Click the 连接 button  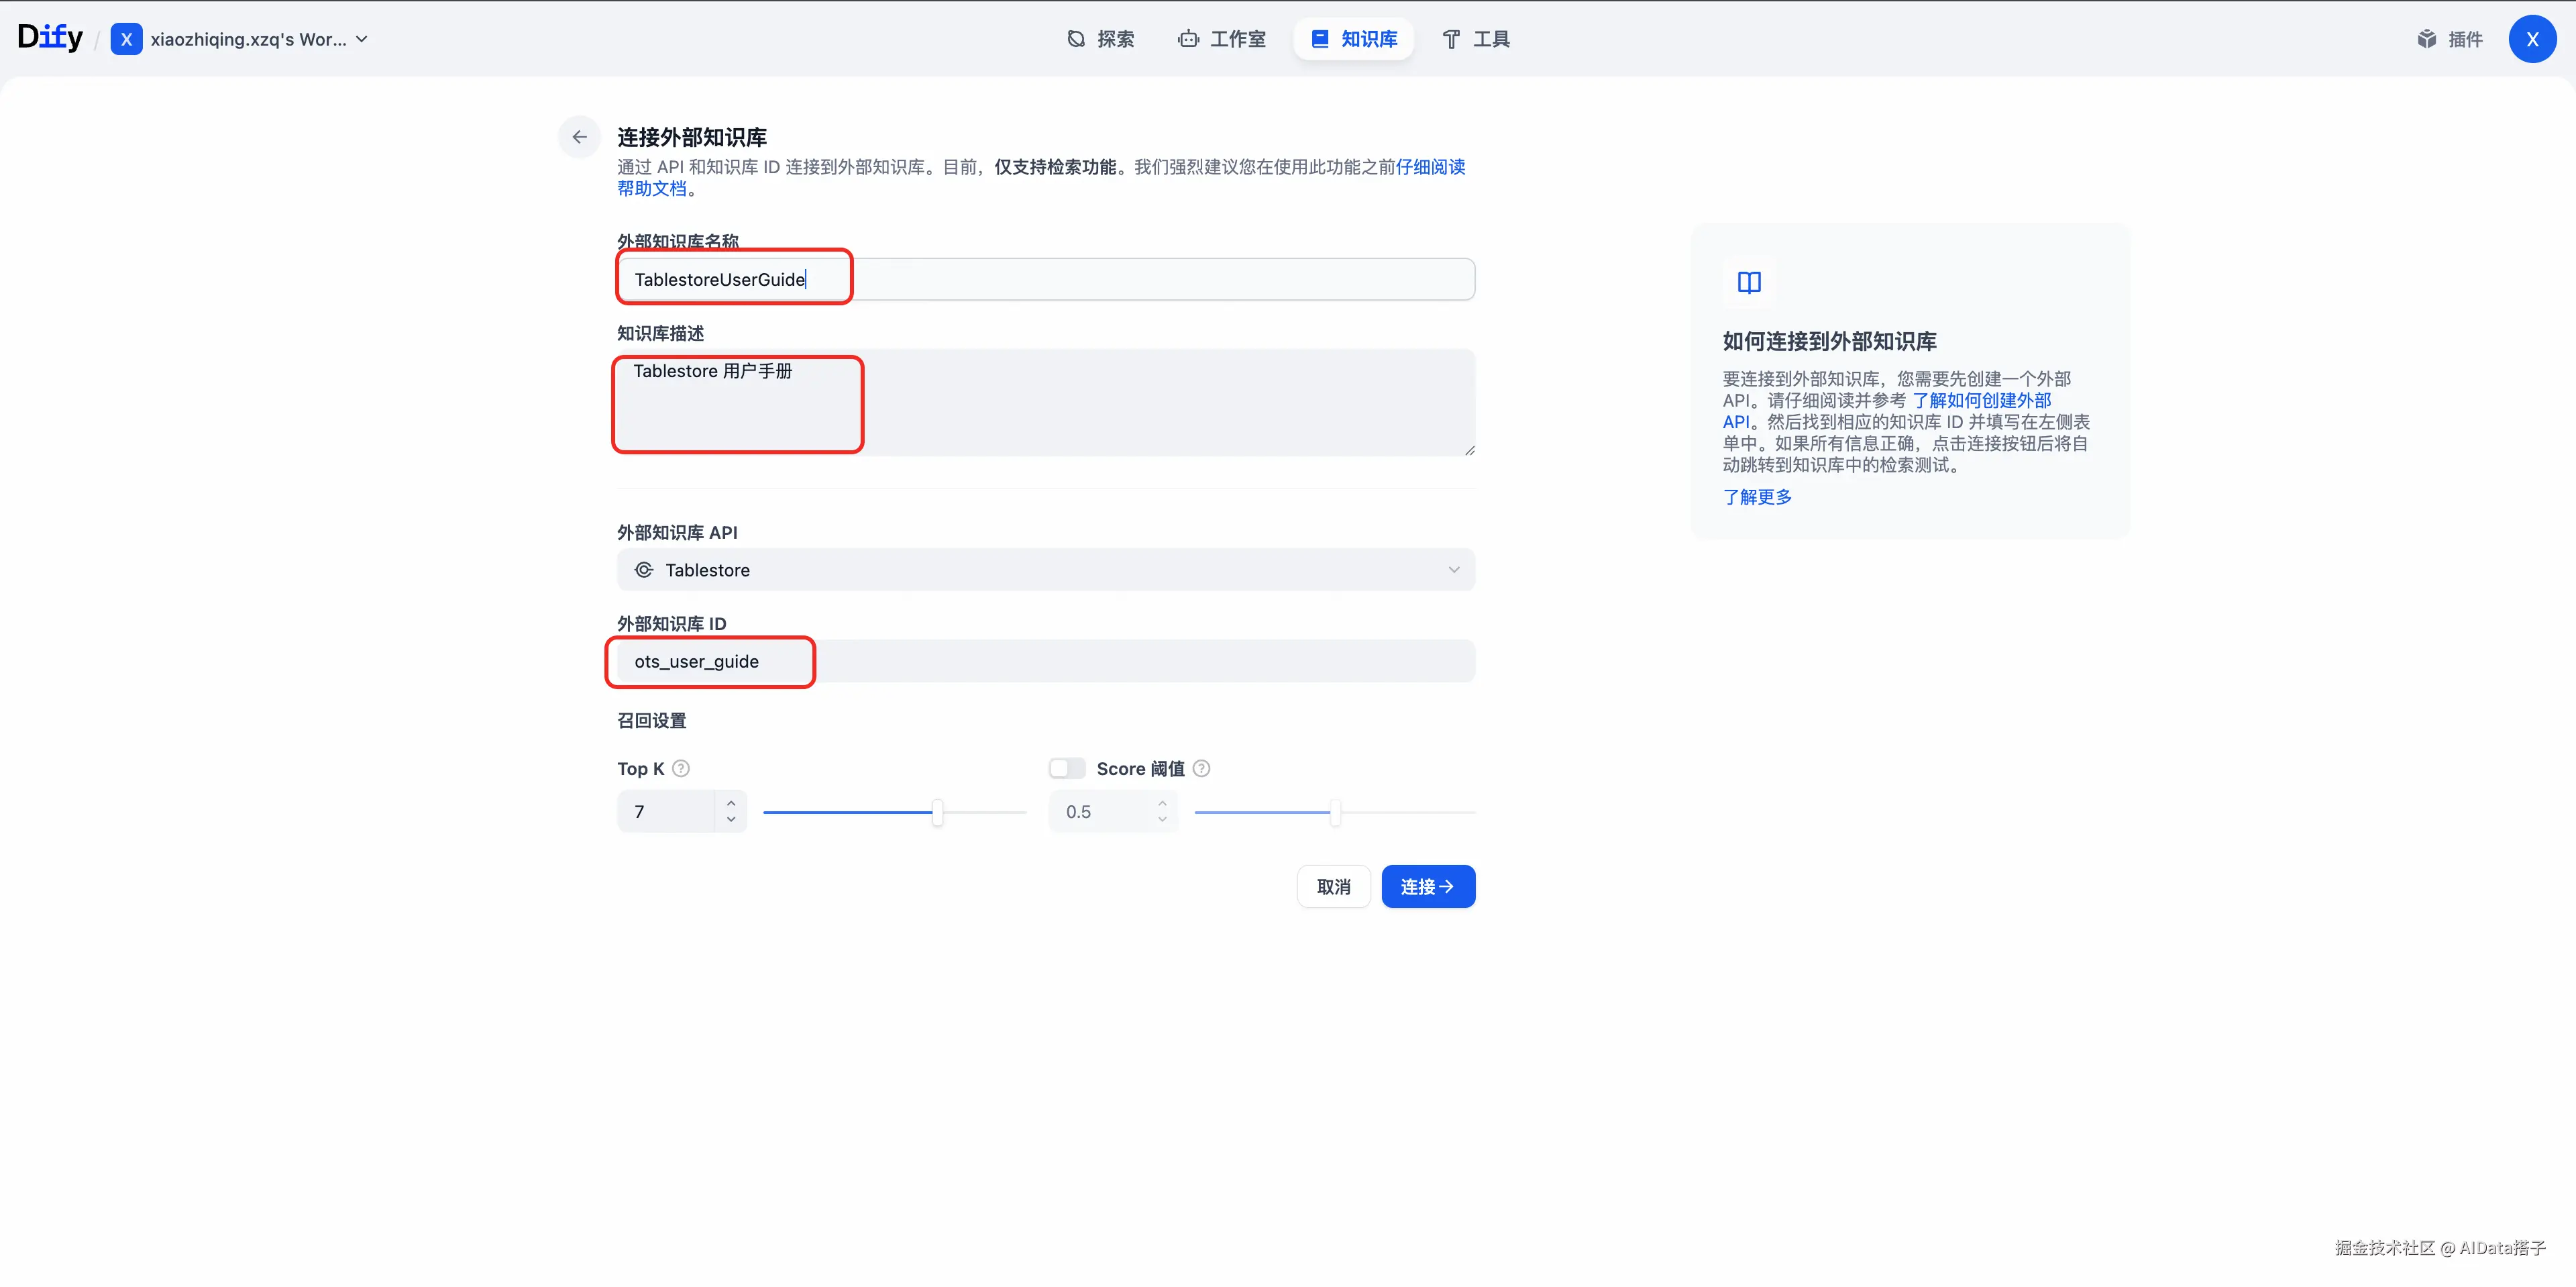pos(1428,887)
